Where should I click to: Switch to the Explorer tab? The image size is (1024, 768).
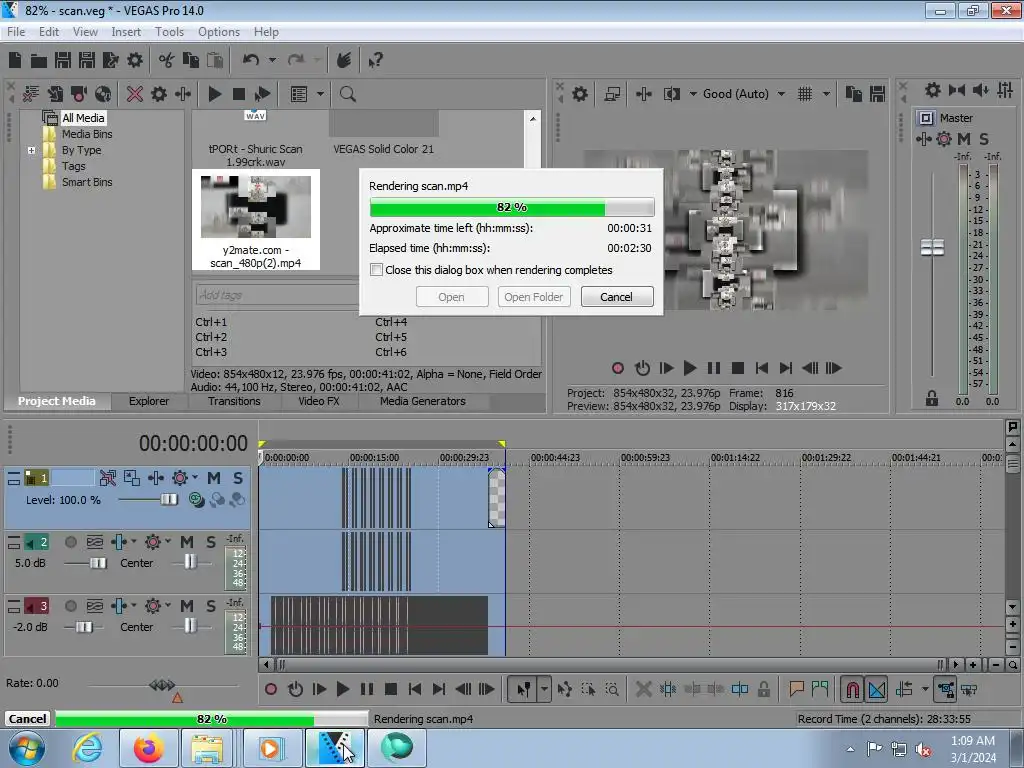[x=149, y=401]
